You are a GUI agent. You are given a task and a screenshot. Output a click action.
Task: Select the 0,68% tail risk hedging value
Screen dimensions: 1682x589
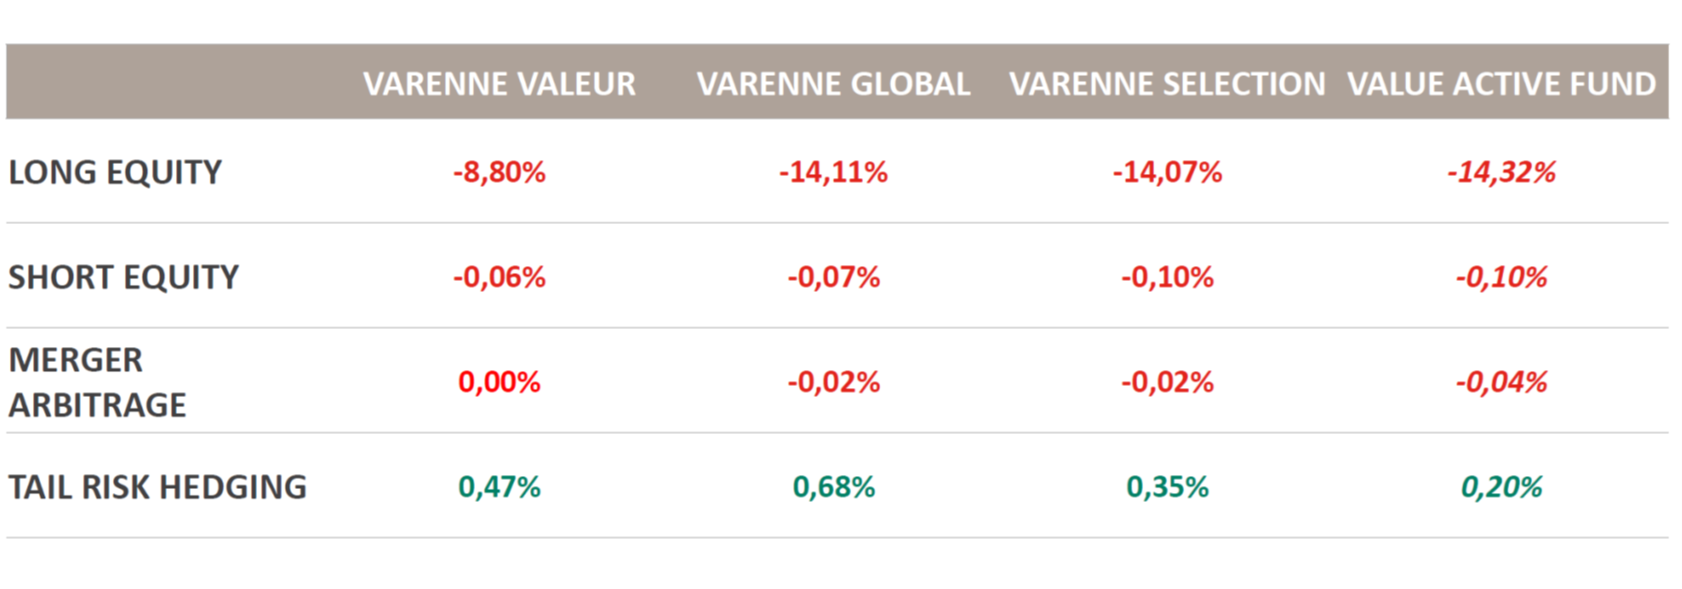[x=833, y=487]
